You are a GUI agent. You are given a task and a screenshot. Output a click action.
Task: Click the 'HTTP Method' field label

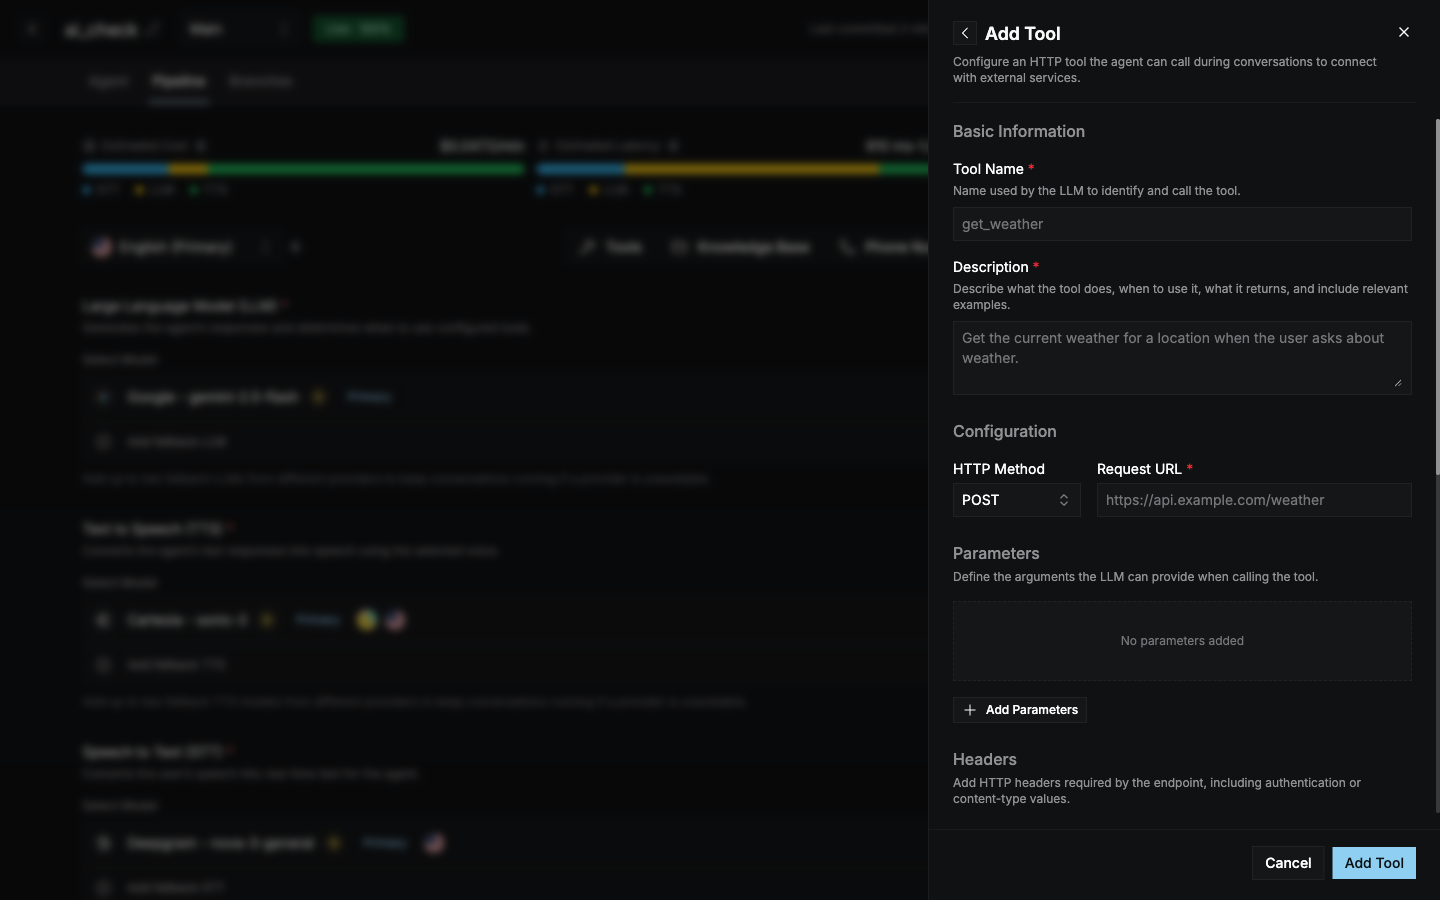pyautogui.click(x=999, y=469)
